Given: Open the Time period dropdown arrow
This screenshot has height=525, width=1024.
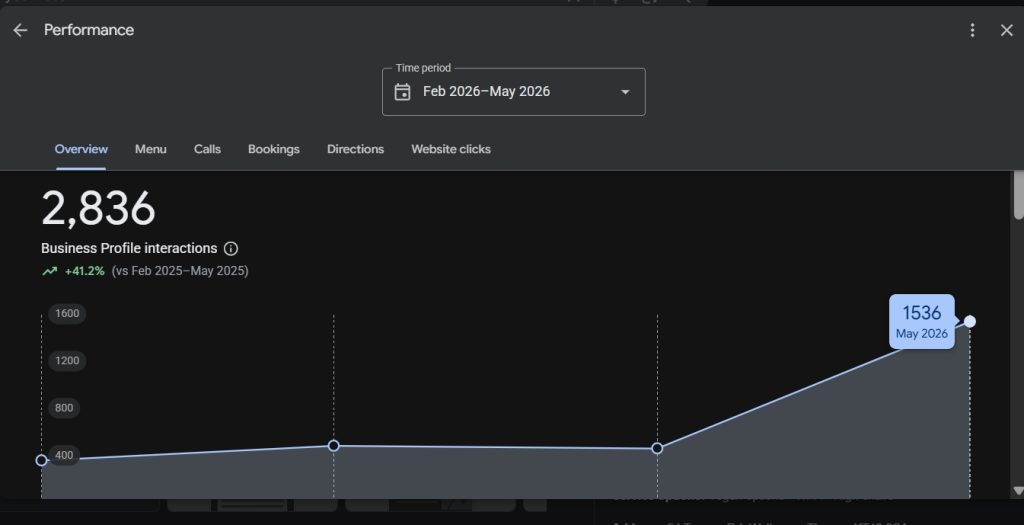Looking at the screenshot, I should tap(625, 92).
